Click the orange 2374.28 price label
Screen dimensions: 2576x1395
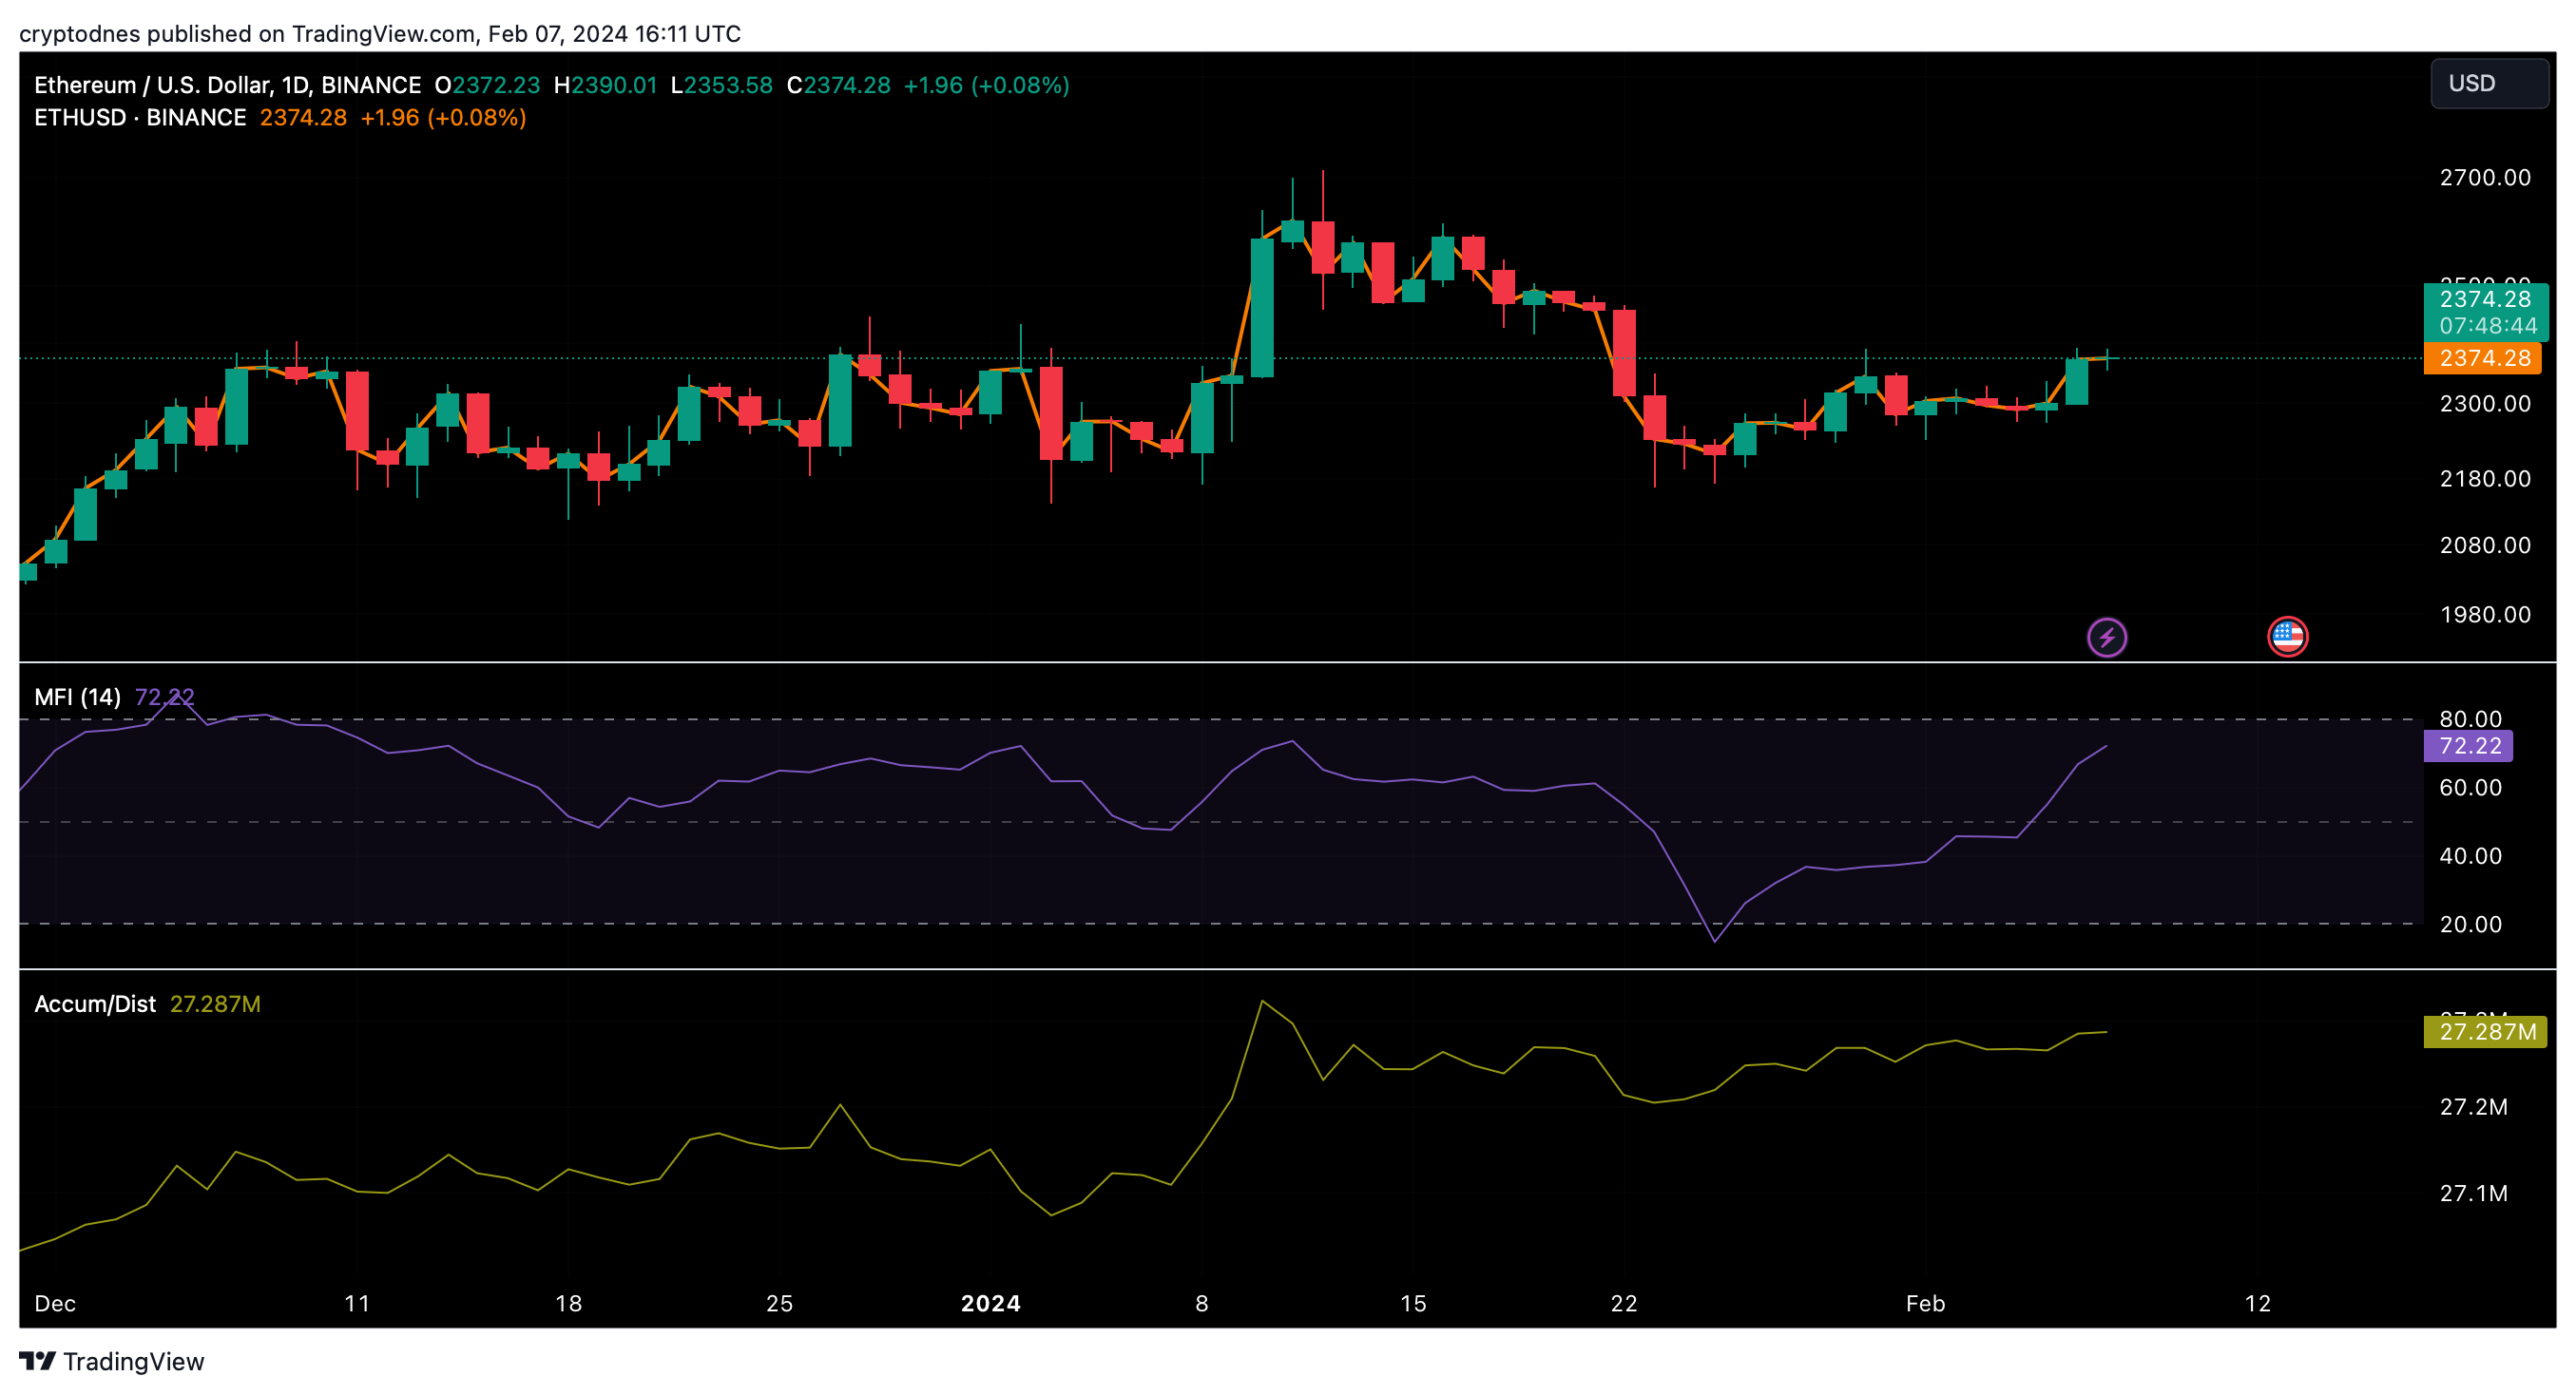(2483, 358)
